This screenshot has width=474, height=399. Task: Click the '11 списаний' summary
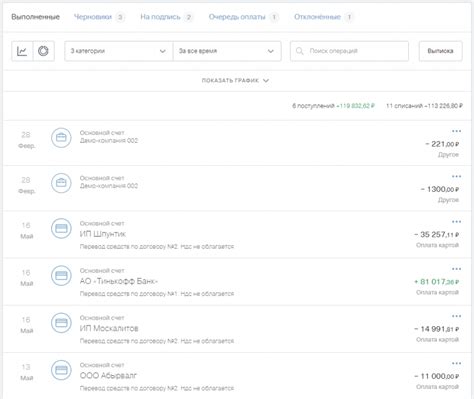424,106
